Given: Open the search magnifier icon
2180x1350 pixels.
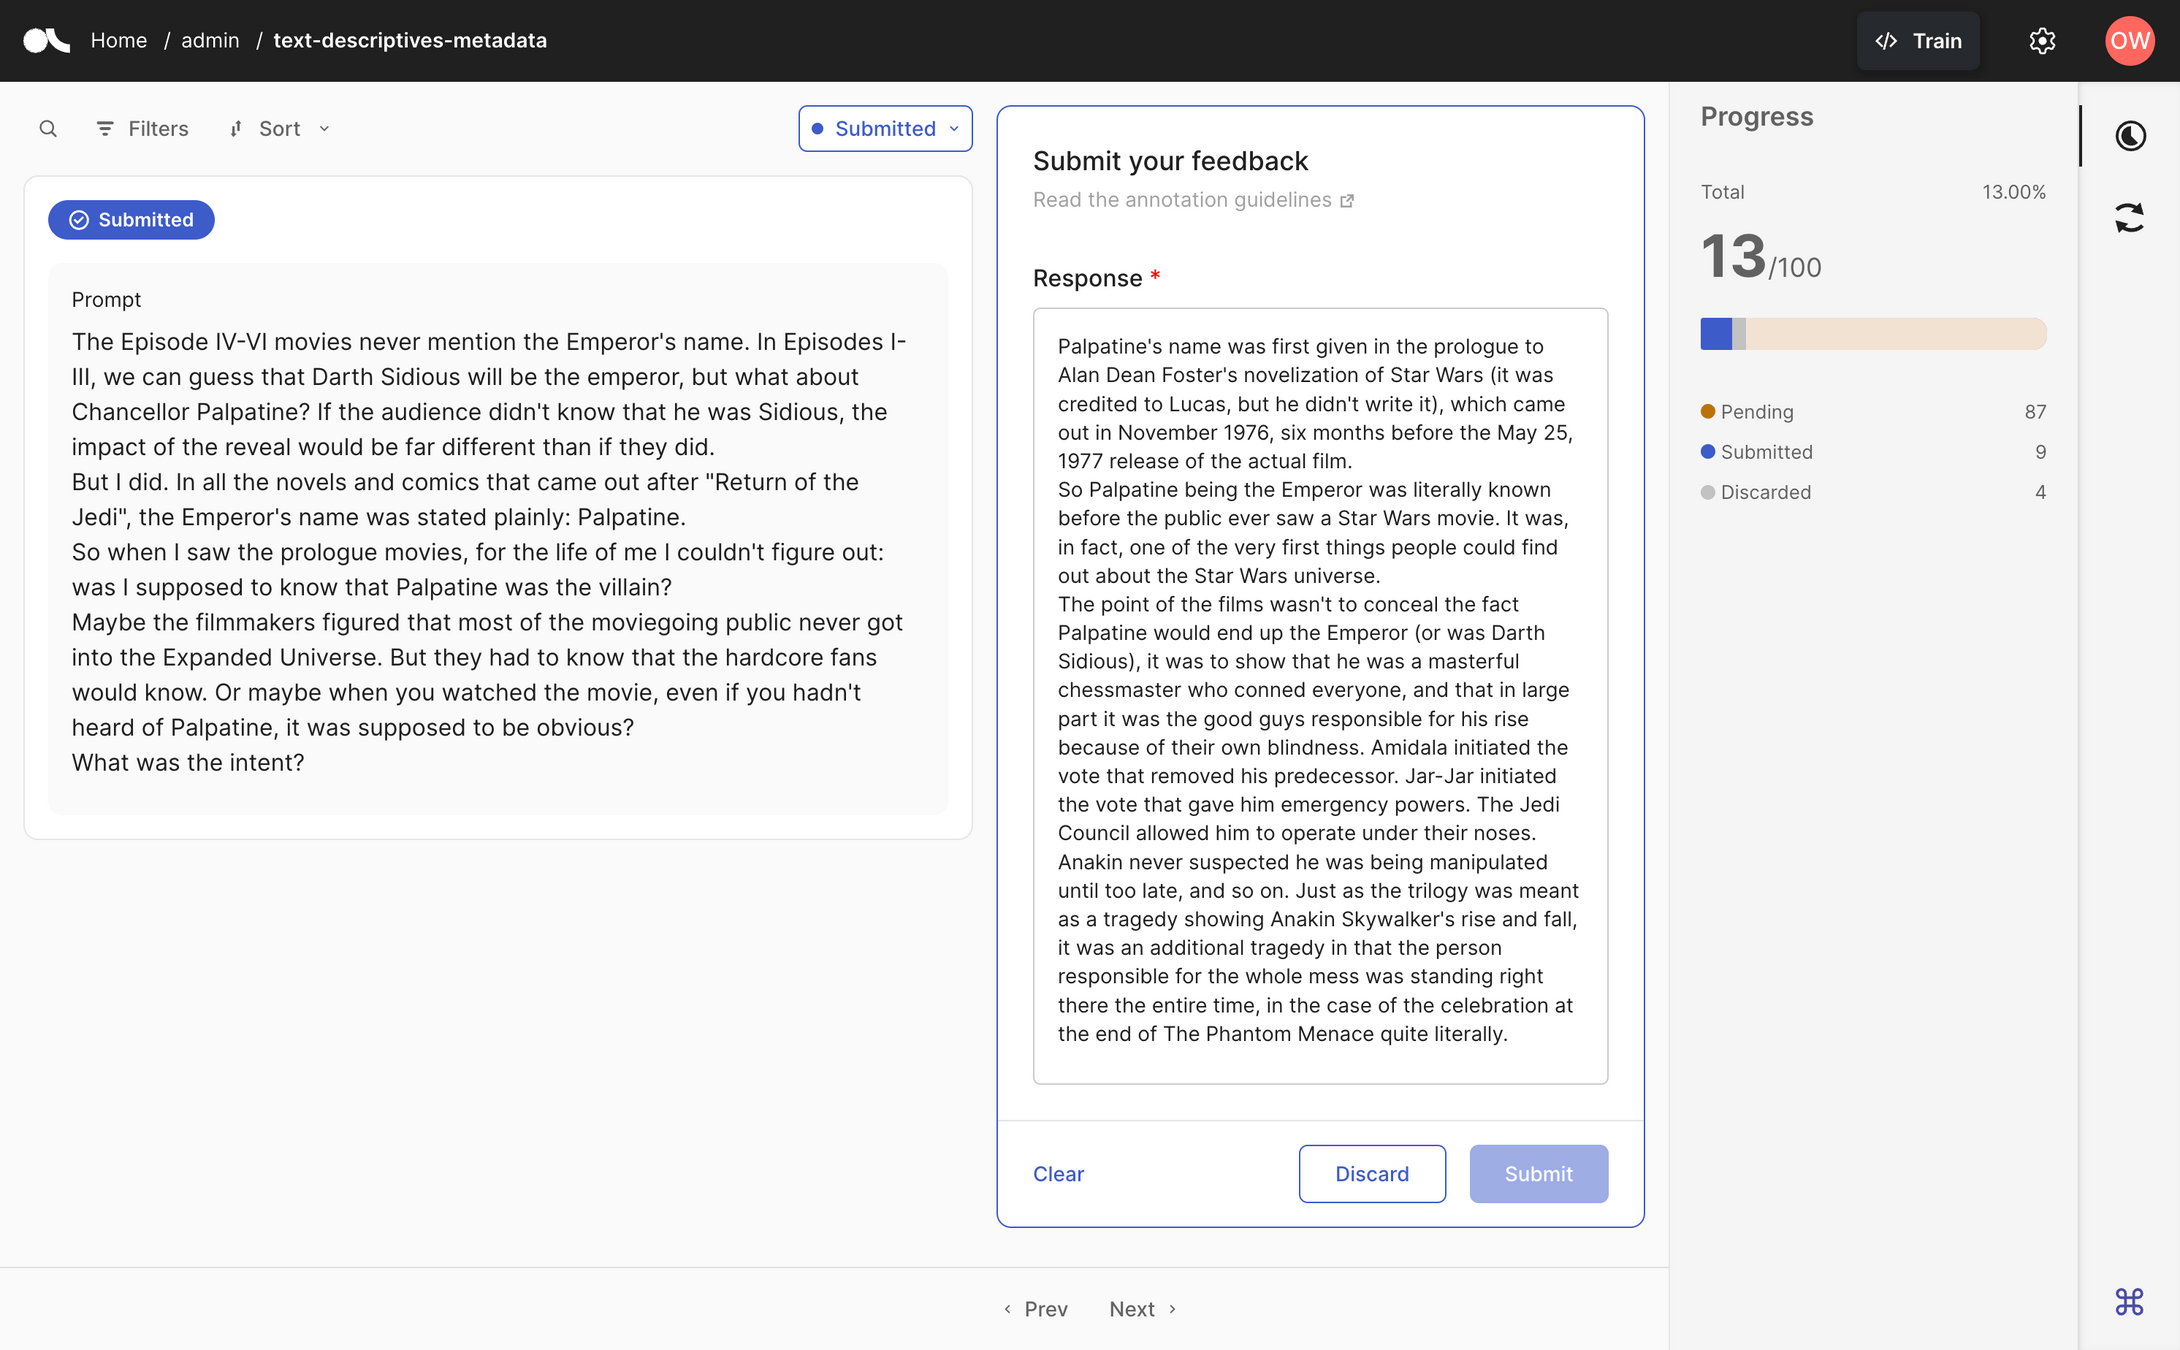Looking at the screenshot, I should pyautogui.click(x=48, y=129).
